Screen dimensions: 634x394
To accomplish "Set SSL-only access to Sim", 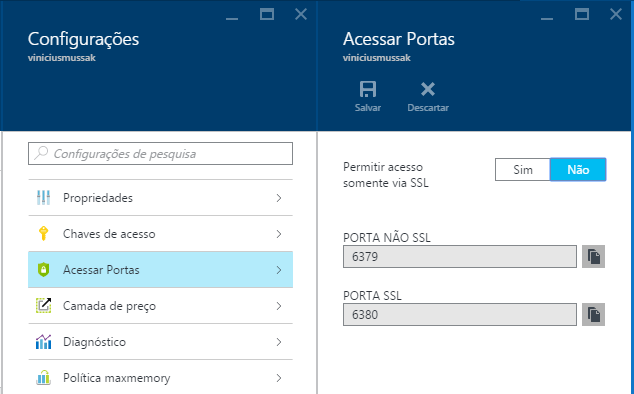I will pyautogui.click(x=522, y=169).
